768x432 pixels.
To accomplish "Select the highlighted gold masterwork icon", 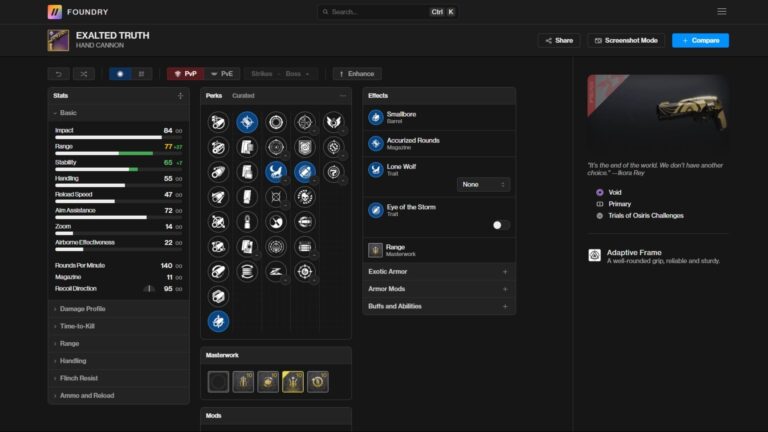I will 292,381.
